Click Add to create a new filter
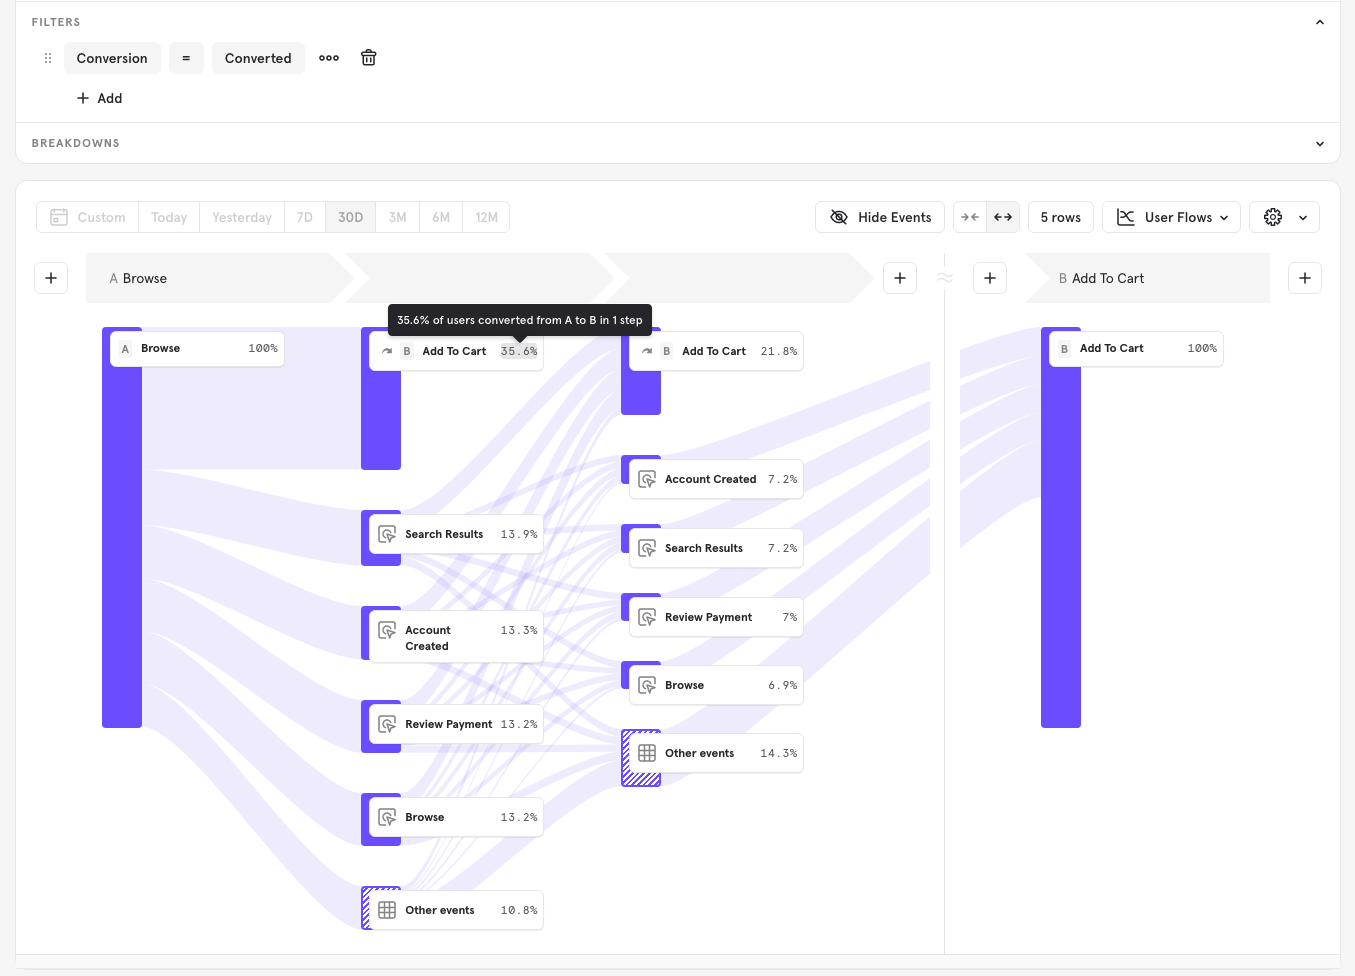 tap(99, 97)
